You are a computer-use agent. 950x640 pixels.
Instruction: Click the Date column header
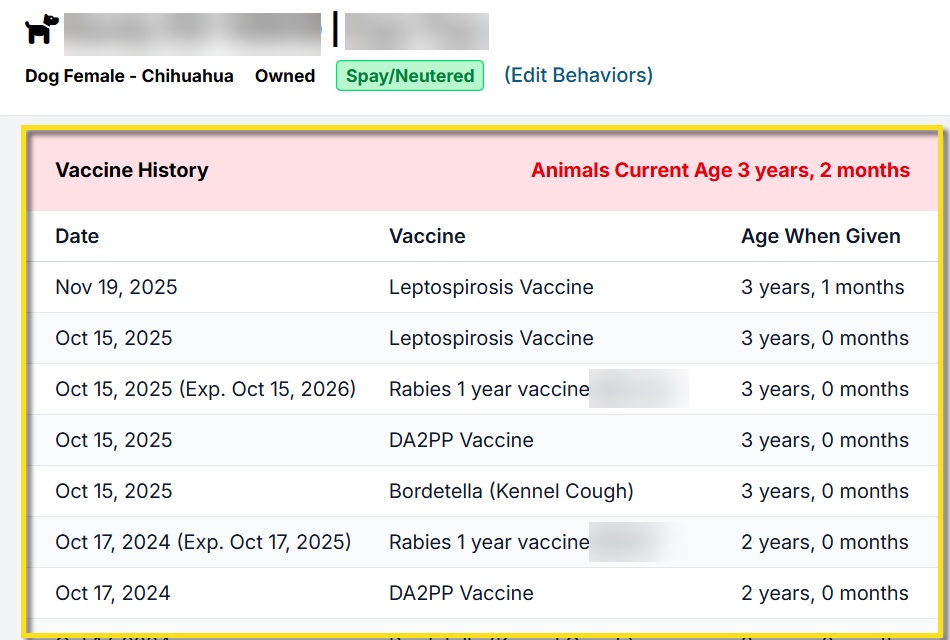tap(77, 236)
